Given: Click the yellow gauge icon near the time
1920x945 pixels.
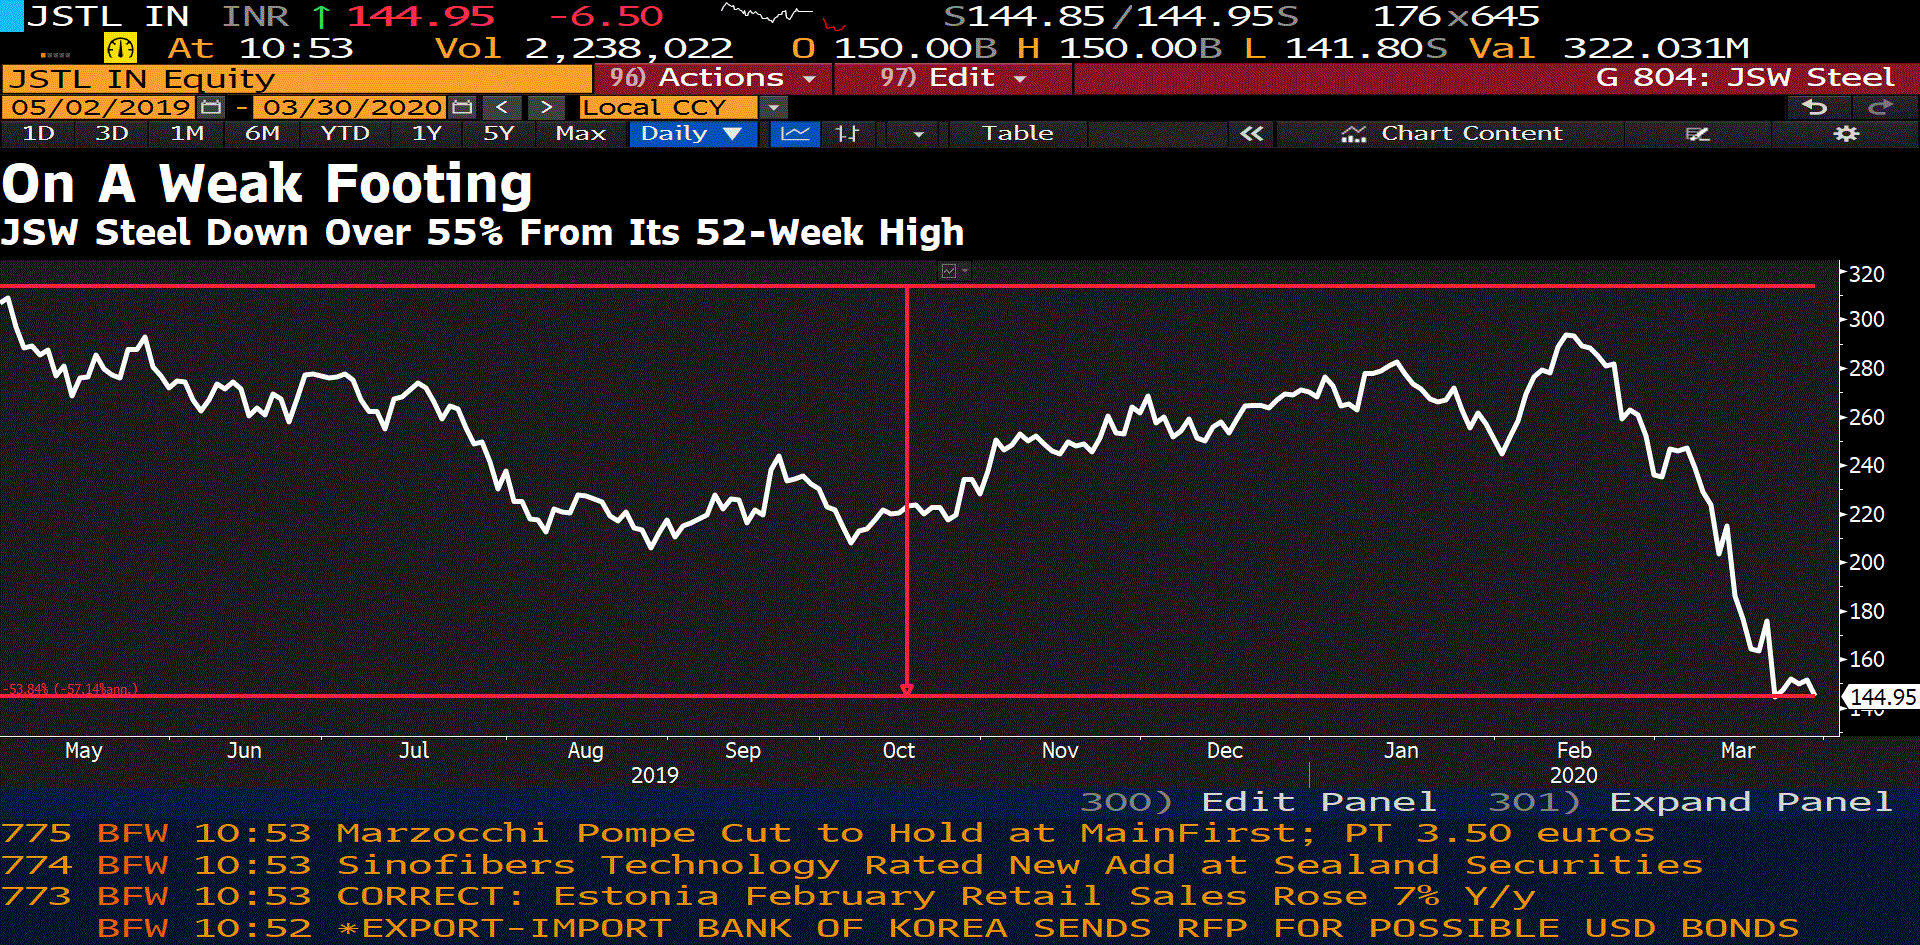Looking at the screenshot, I should (x=120, y=48).
